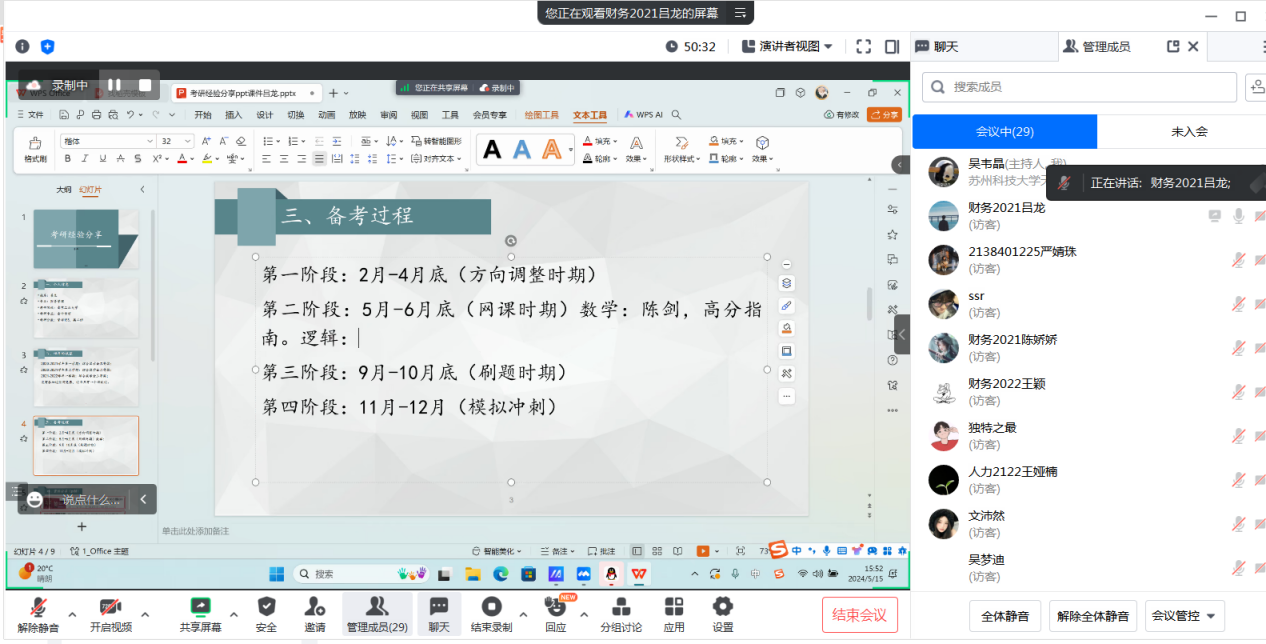The width and height of the screenshot is (1266, 644).
Task: Expand the 会议管控 dropdown
Action: click(1185, 616)
